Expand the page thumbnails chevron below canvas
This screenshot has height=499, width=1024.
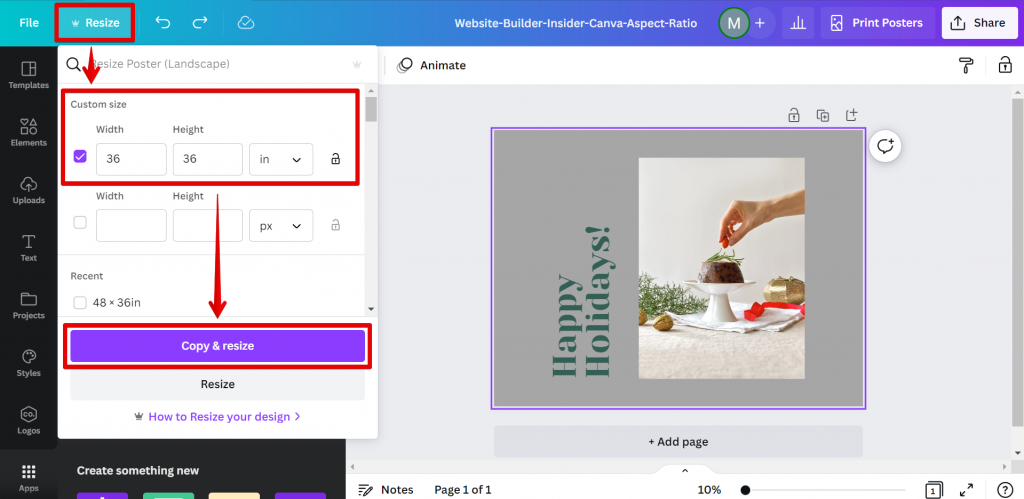(684, 470)
